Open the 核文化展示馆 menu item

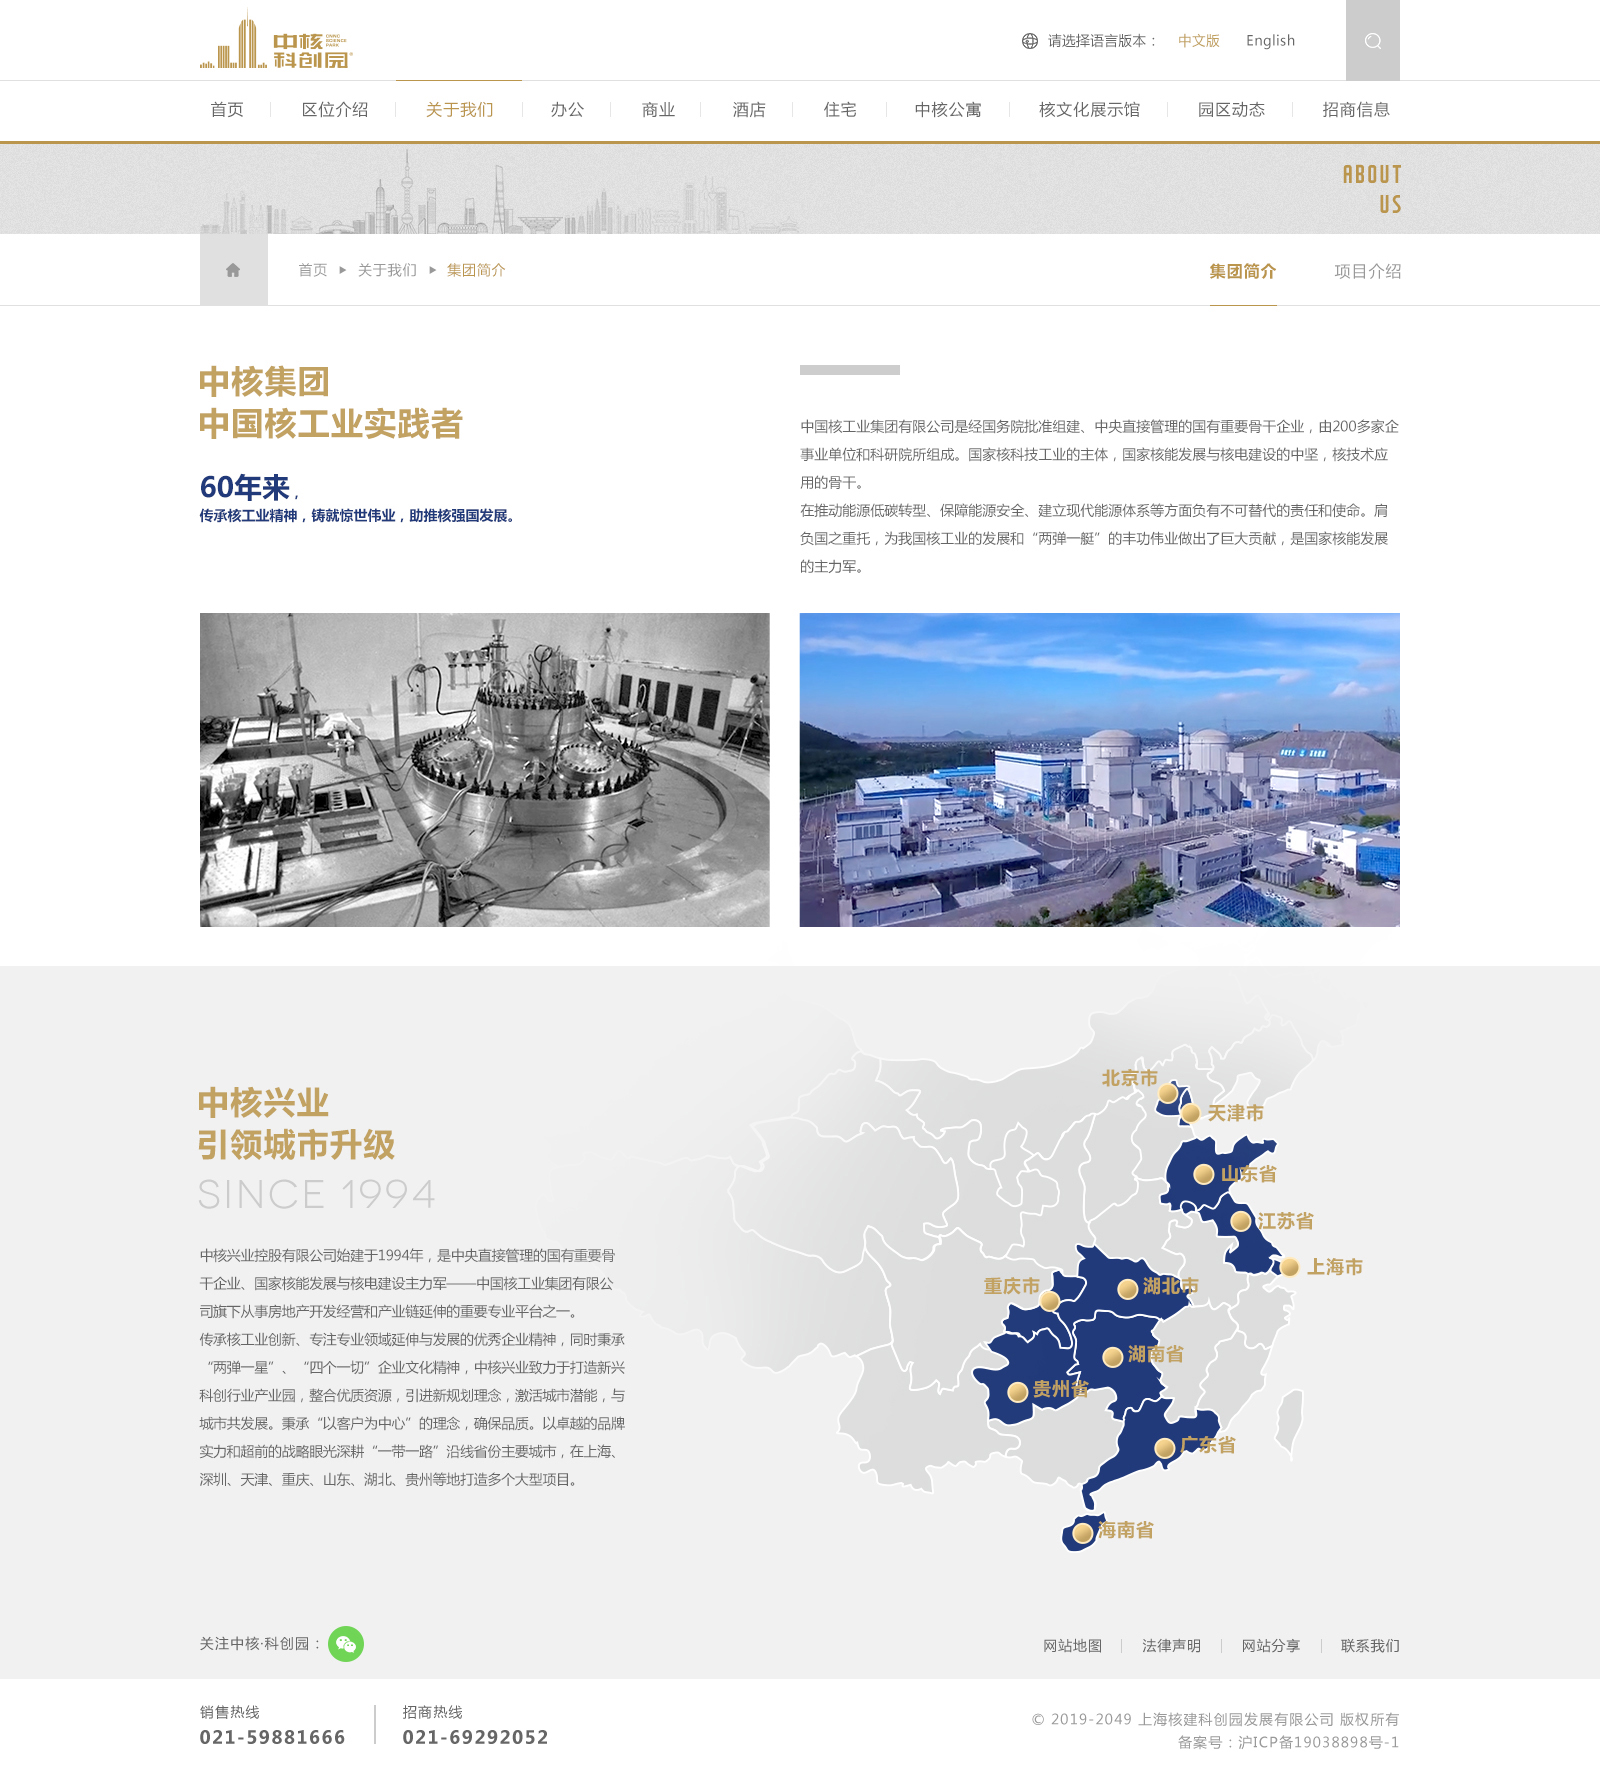point(1089,110)
